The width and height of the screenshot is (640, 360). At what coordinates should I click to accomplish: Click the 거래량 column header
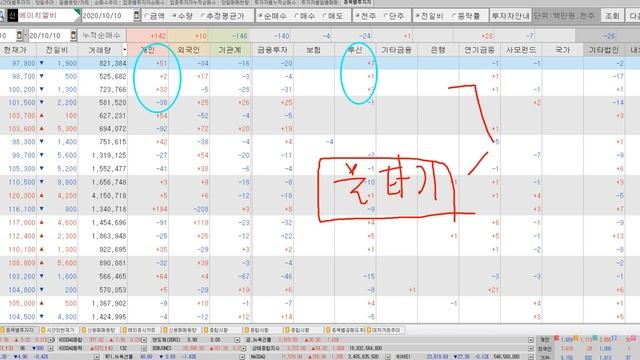[x=100, y=50]
